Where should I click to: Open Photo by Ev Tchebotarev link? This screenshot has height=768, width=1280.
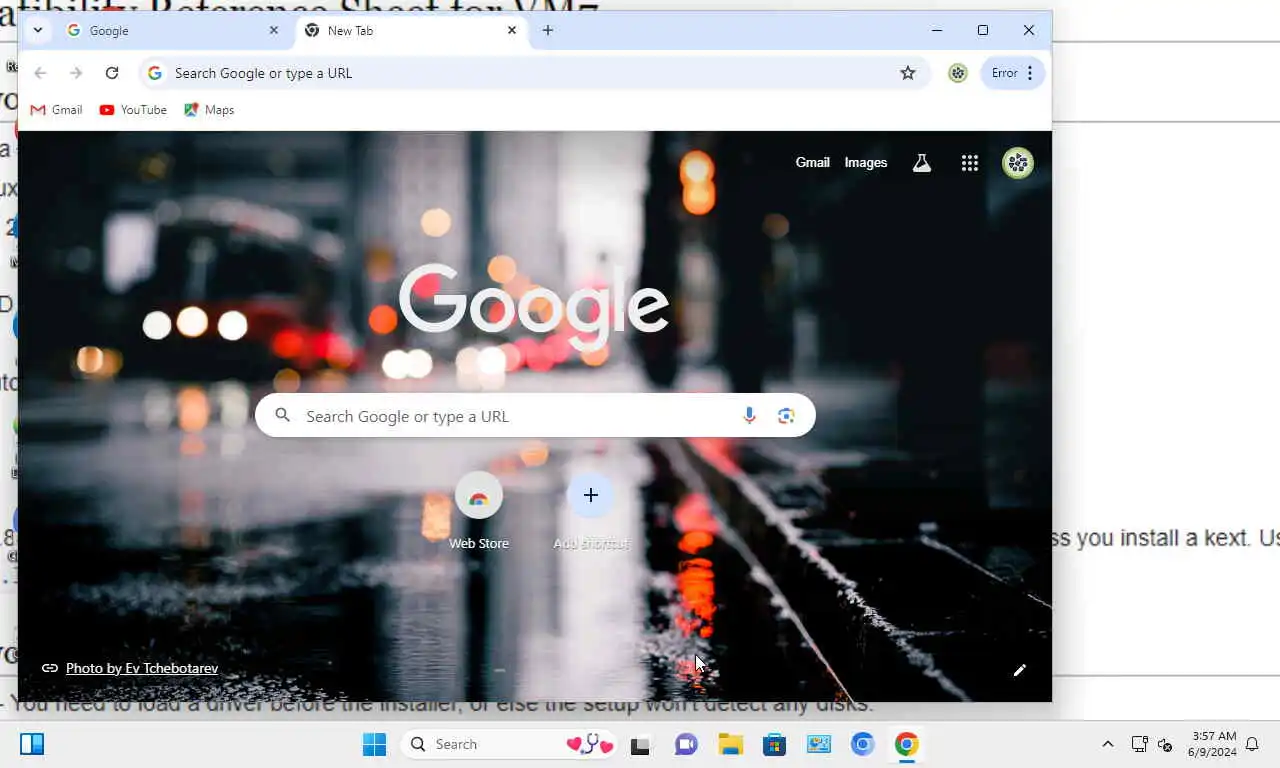click(142, 668)
